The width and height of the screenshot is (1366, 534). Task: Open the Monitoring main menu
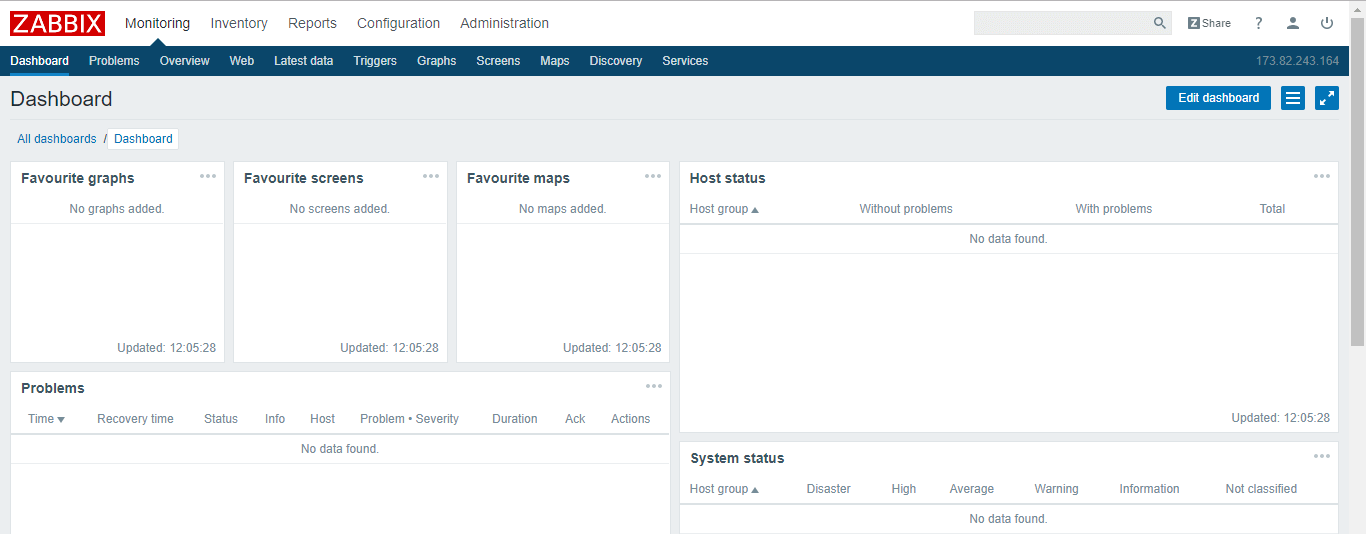157,23
